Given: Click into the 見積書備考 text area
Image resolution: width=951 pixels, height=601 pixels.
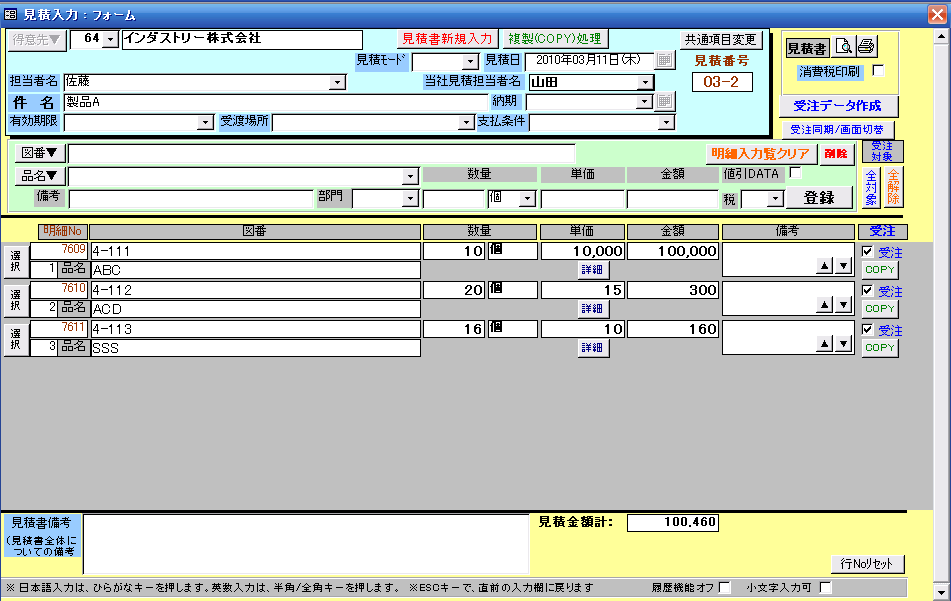Looking at the screenshot, I should 306,544.
